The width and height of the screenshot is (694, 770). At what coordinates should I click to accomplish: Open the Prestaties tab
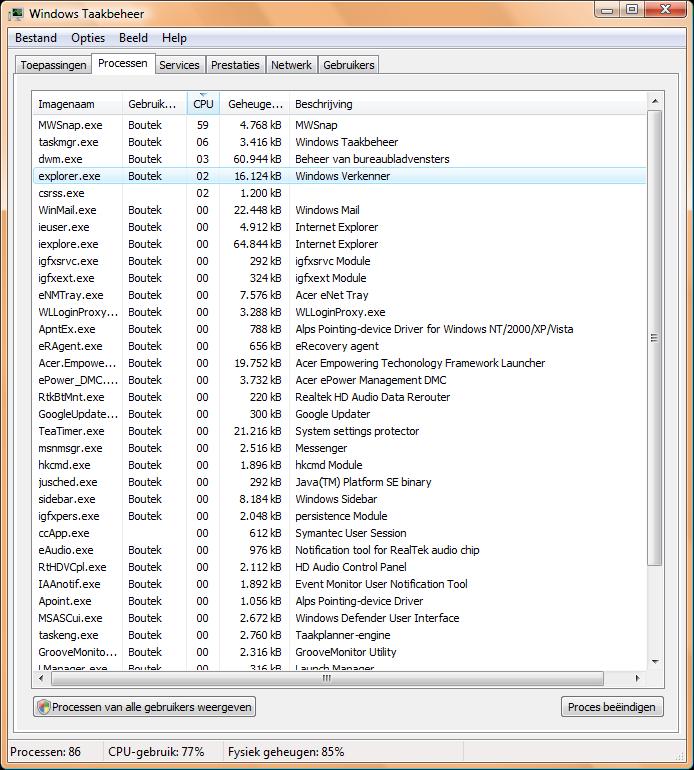[x=235, y=65]
